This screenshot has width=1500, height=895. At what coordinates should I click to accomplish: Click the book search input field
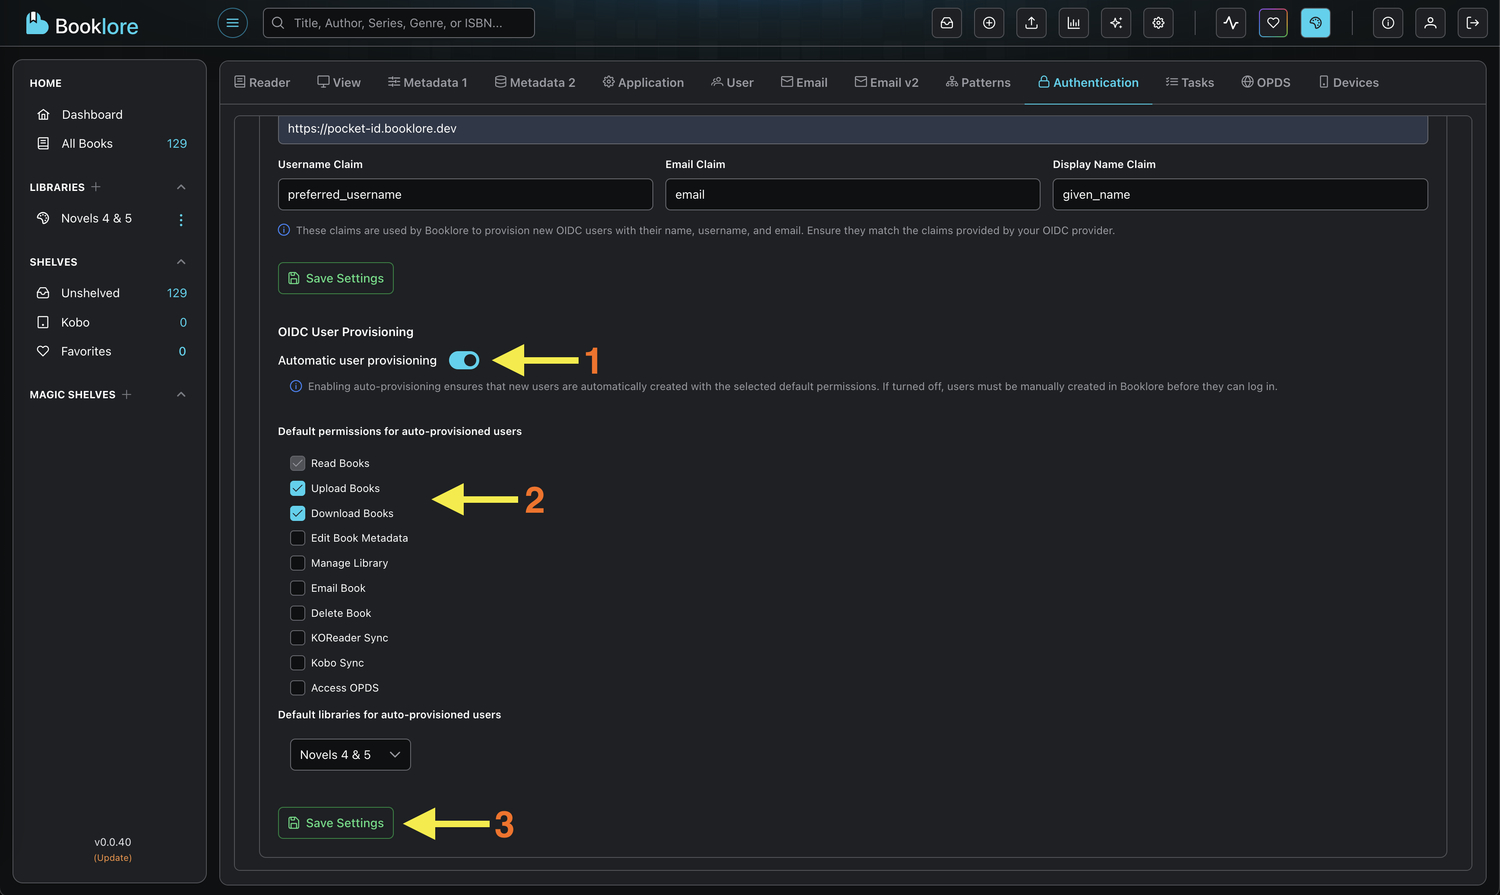[x=398, y=22]
